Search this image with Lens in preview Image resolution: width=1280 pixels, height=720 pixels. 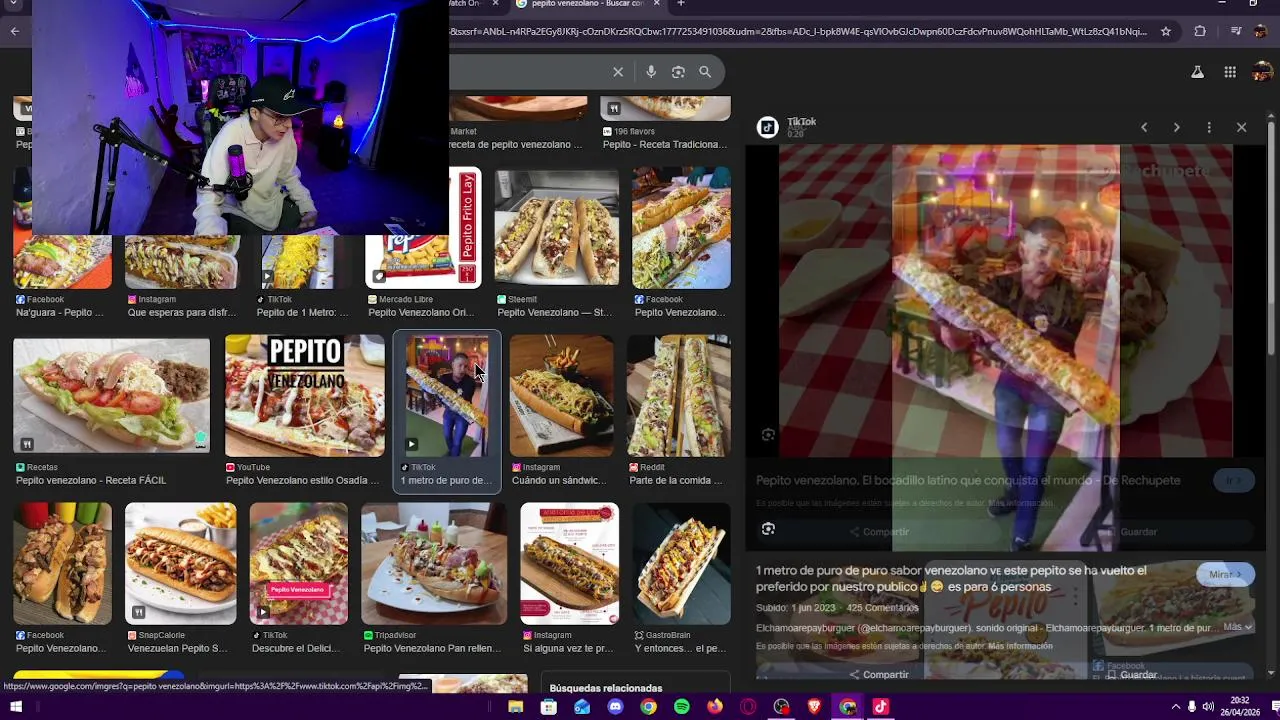point(768,529)
